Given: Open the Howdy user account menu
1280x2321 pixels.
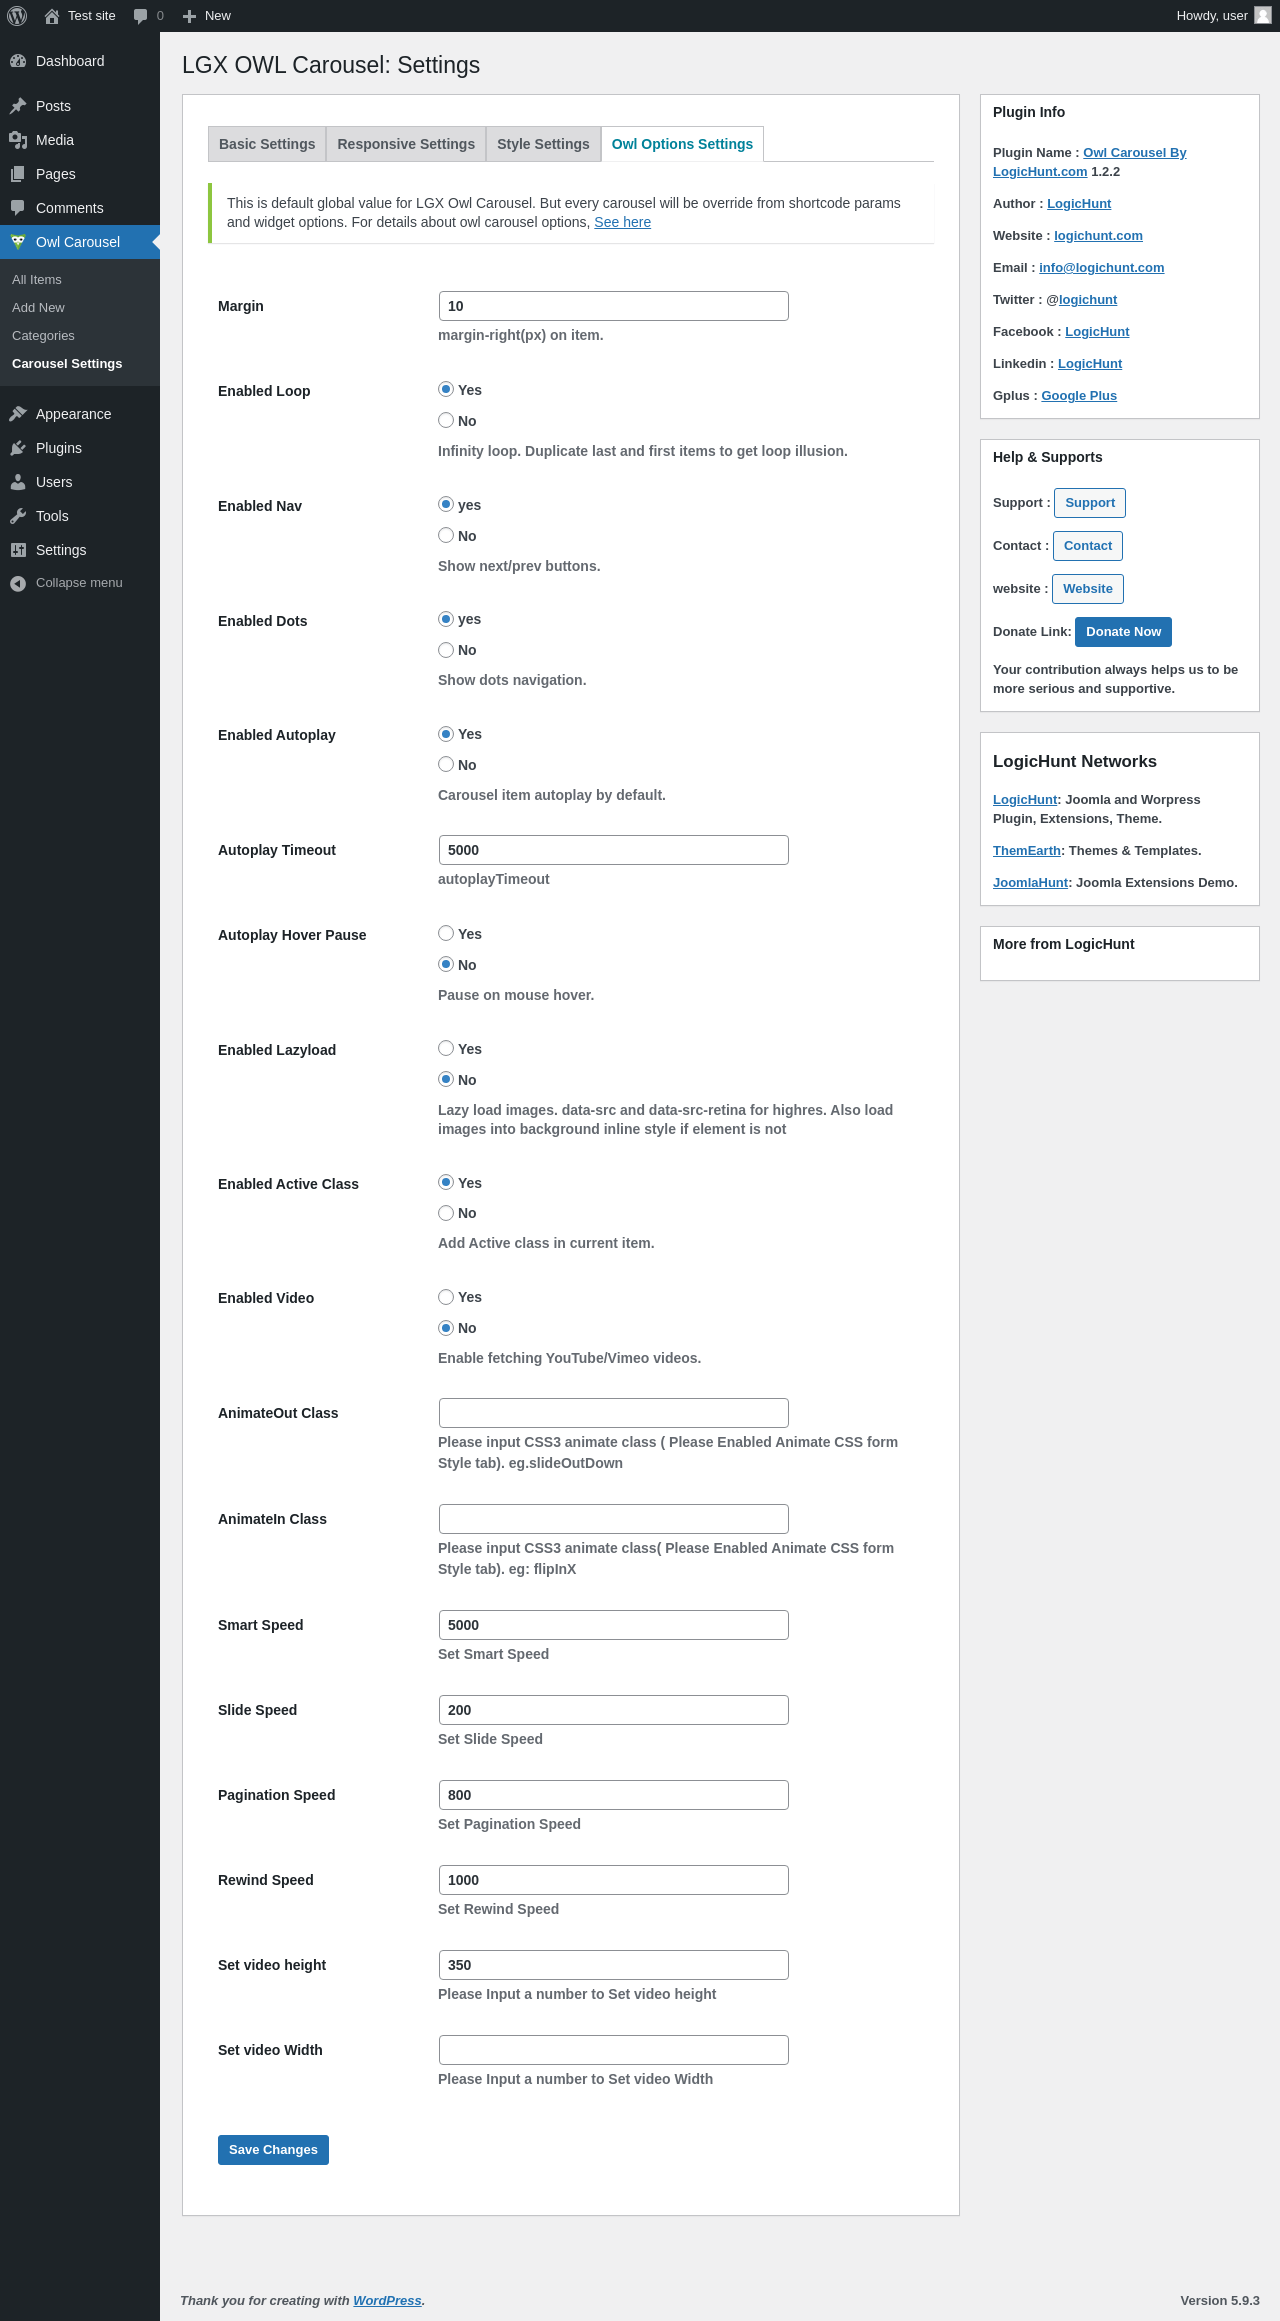Looking at the screenshot, I should 1223,16.
